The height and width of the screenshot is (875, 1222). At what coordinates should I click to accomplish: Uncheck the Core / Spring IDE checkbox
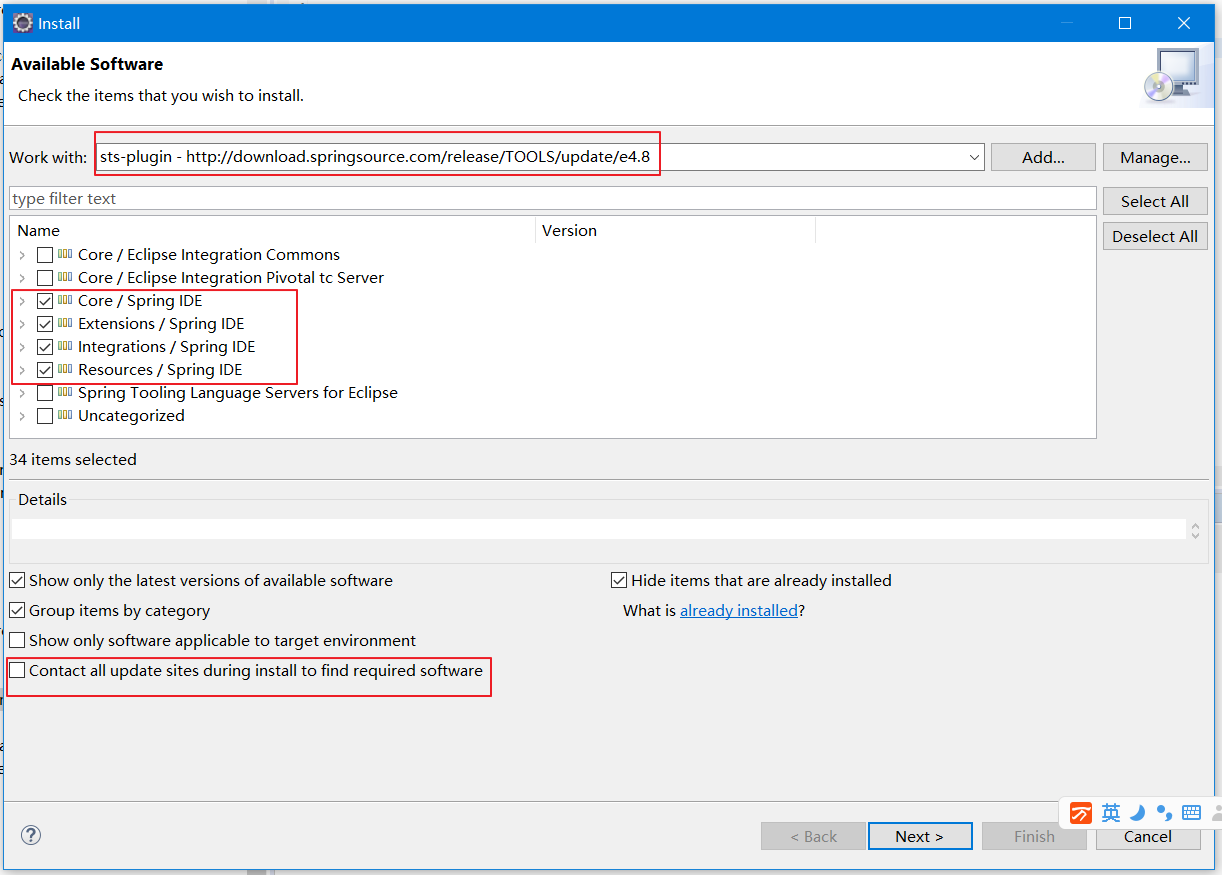45,301
